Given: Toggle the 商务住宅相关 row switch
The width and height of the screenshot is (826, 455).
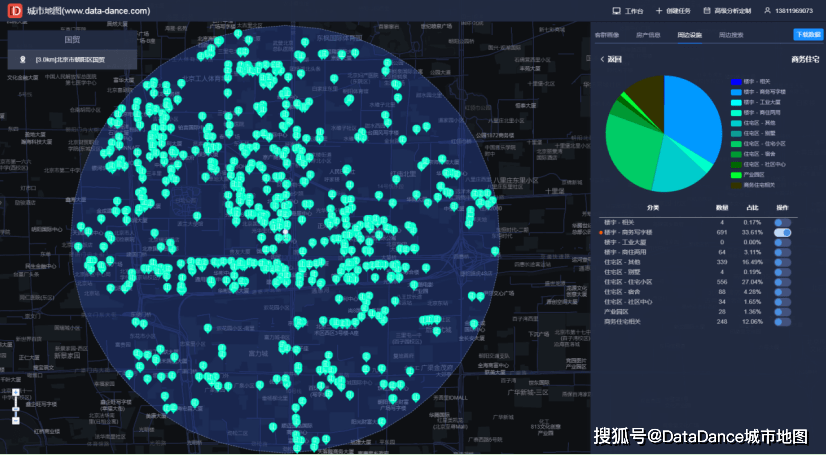Looking at the screenshot, I should coord(782,322).
